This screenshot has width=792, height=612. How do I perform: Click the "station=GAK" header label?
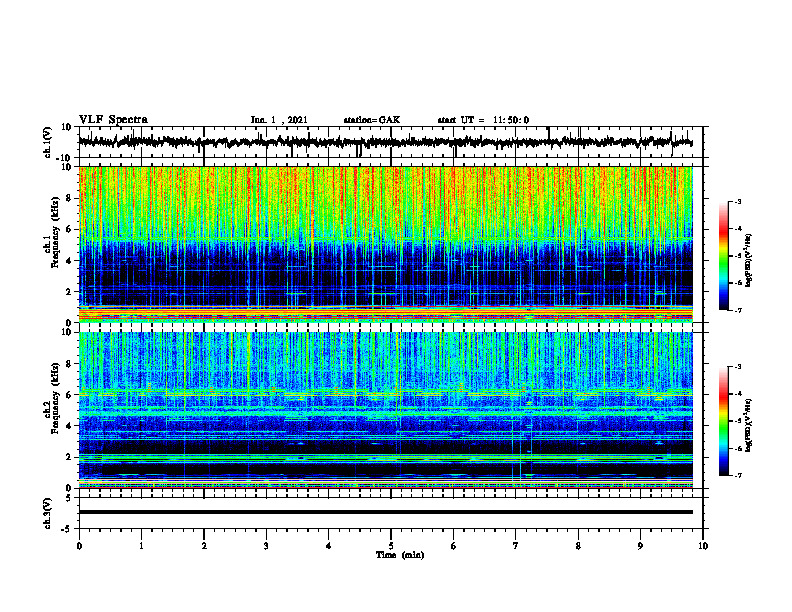(x=372, y=120)
